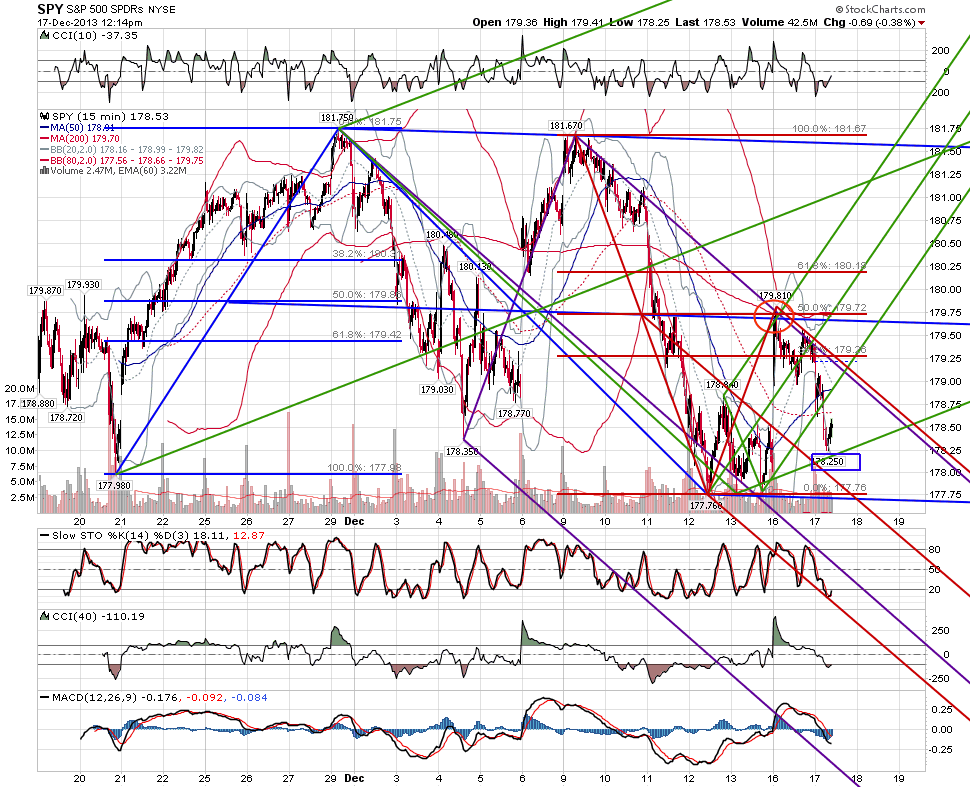Click the 'High 179.41' value in the header
This screenshot has width=970, height=792.
[x=573, y=22]
